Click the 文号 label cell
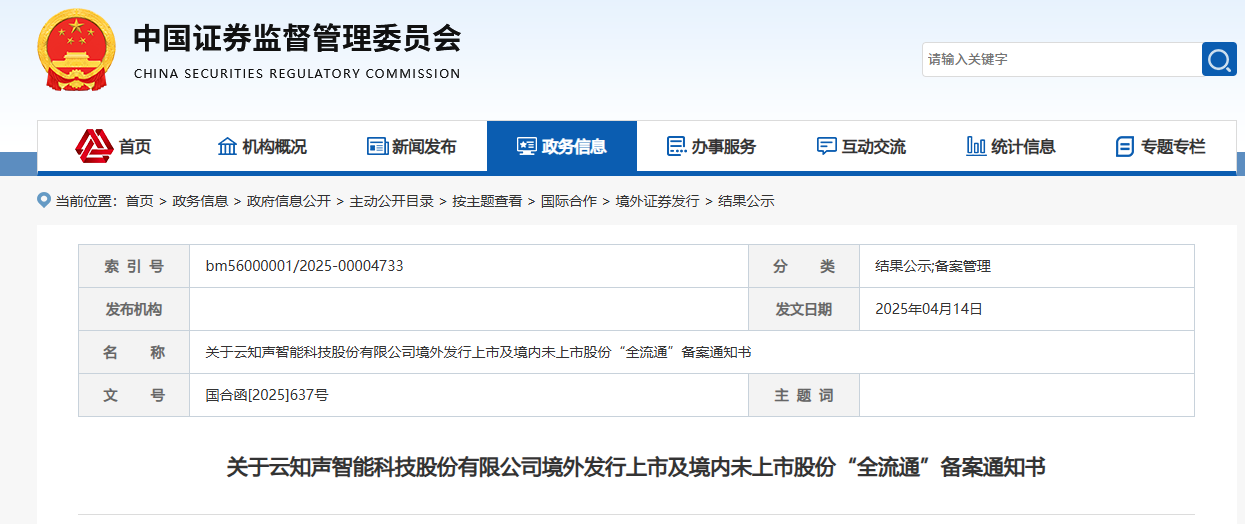The height and width of the screenshot is (524, 1245). pos(134,395)
